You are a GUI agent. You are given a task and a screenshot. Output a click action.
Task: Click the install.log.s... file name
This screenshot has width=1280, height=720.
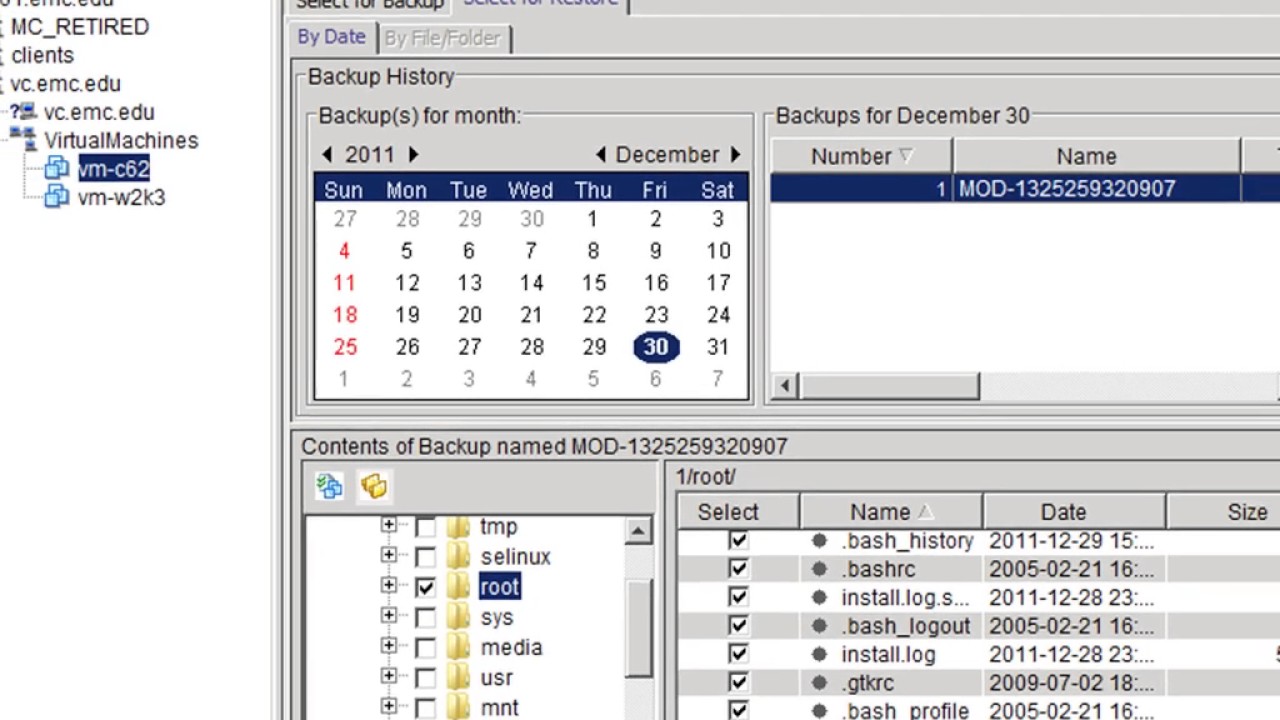905,598
